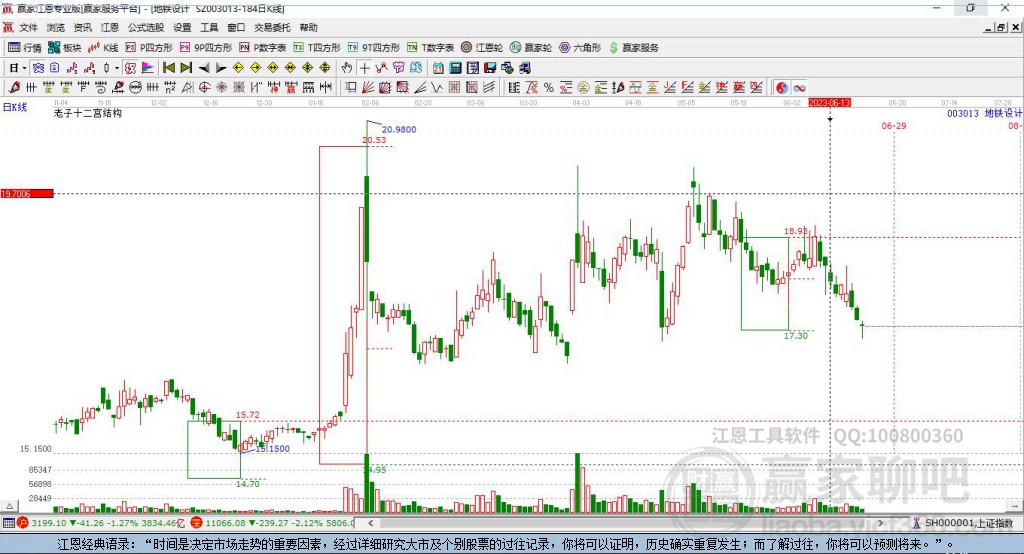Click the 18.93 price annotation
This screenshot has width=1024, height=554.
(x=795, y=231)
